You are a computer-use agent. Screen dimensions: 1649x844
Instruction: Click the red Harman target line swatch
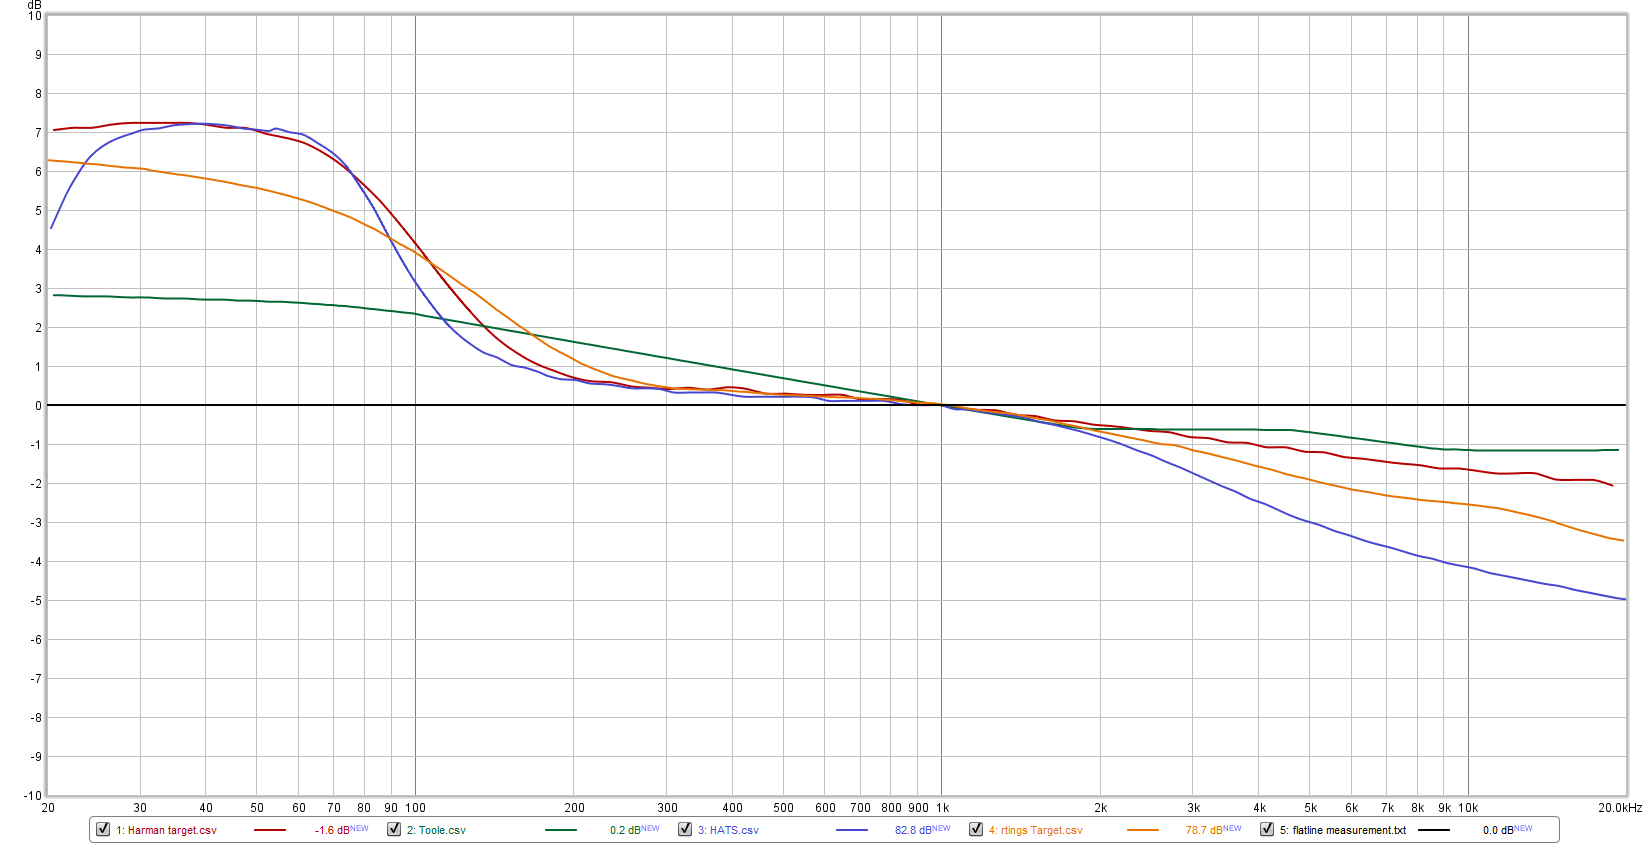tap(270, 830)
